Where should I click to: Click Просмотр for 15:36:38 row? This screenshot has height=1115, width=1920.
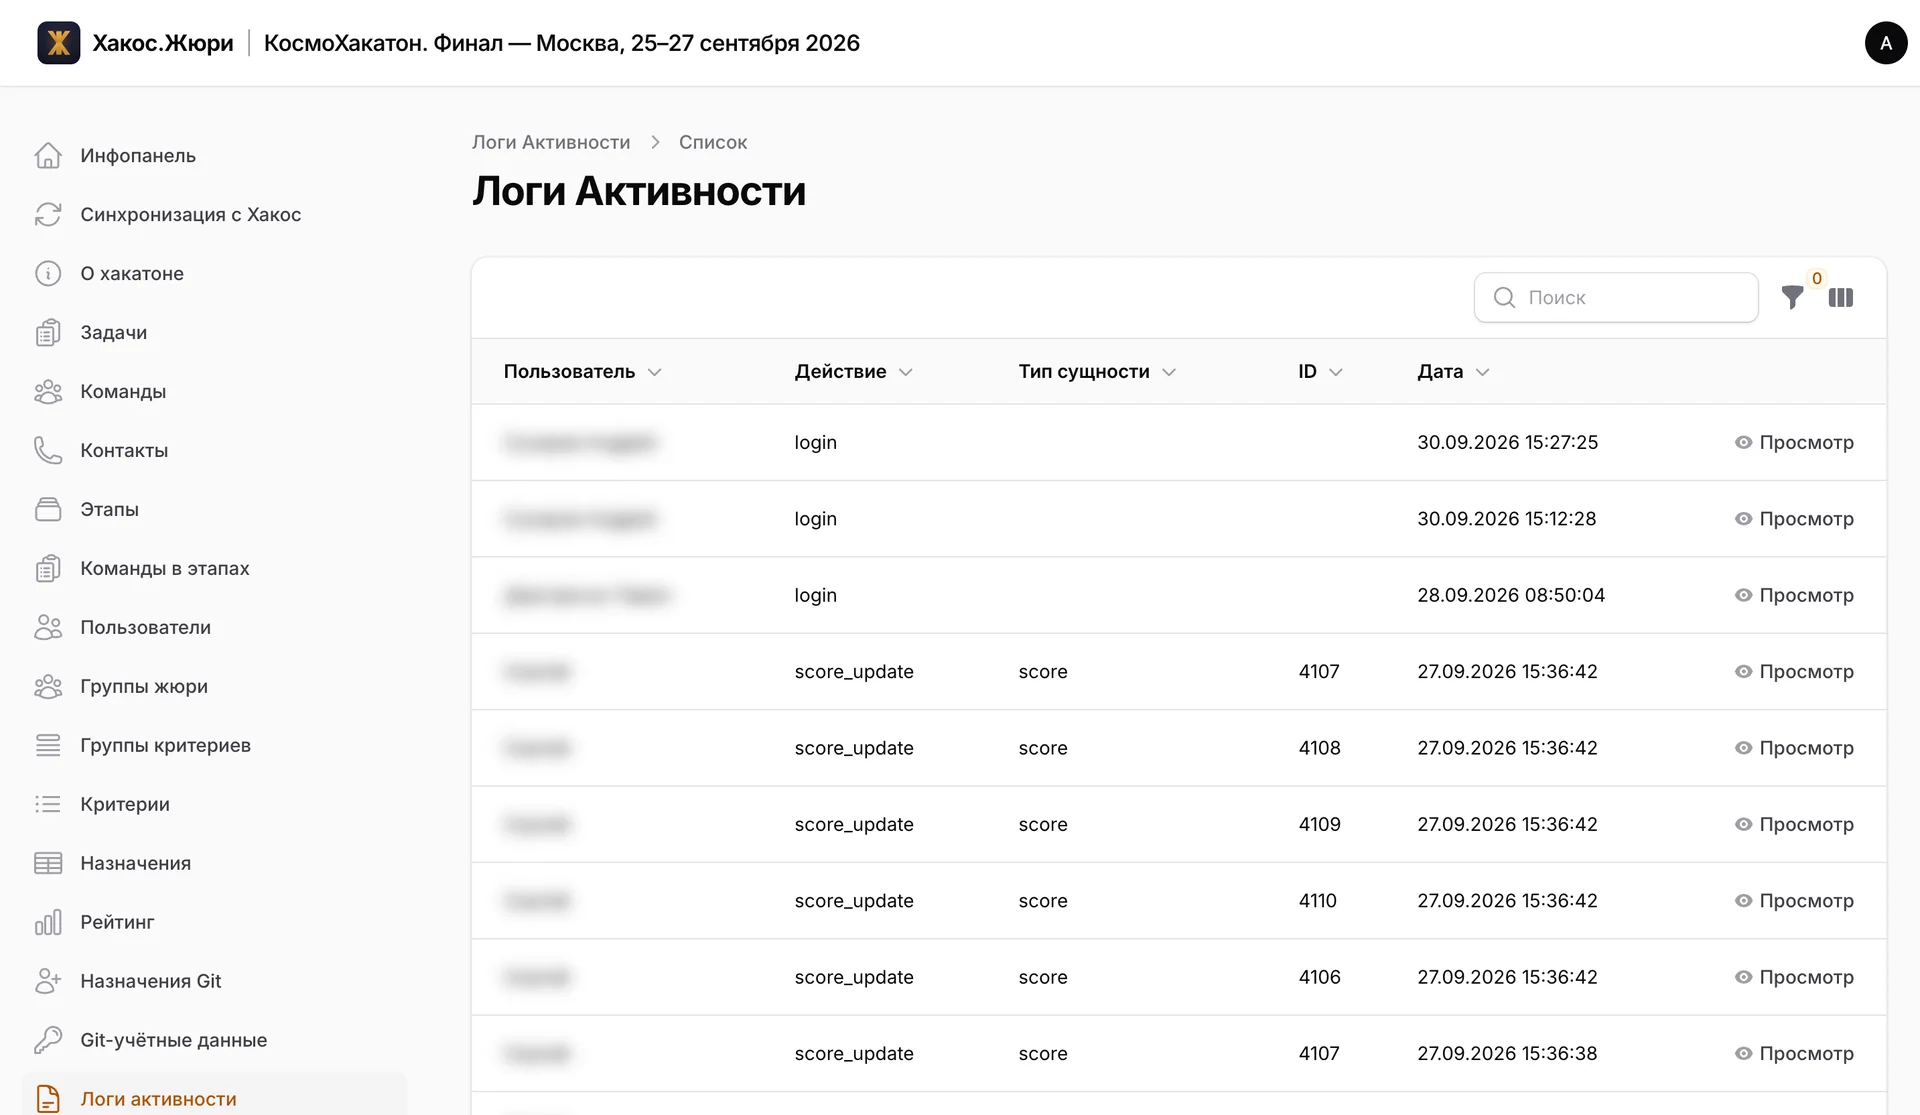(1794, 1053)
